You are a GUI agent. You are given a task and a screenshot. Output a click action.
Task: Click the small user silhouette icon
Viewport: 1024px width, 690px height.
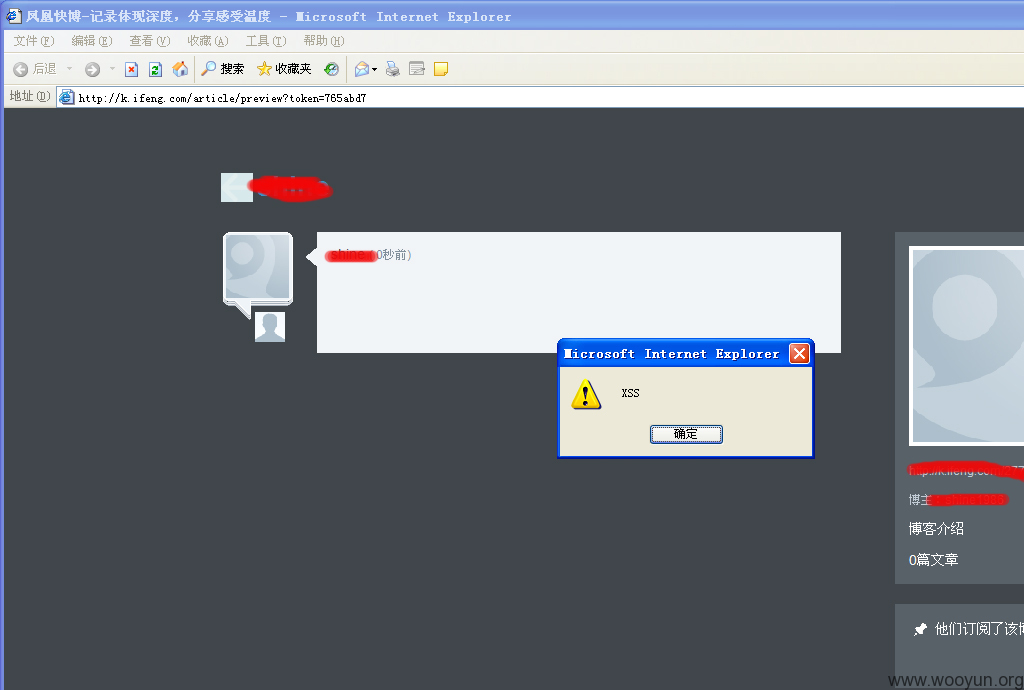point(270,326)
